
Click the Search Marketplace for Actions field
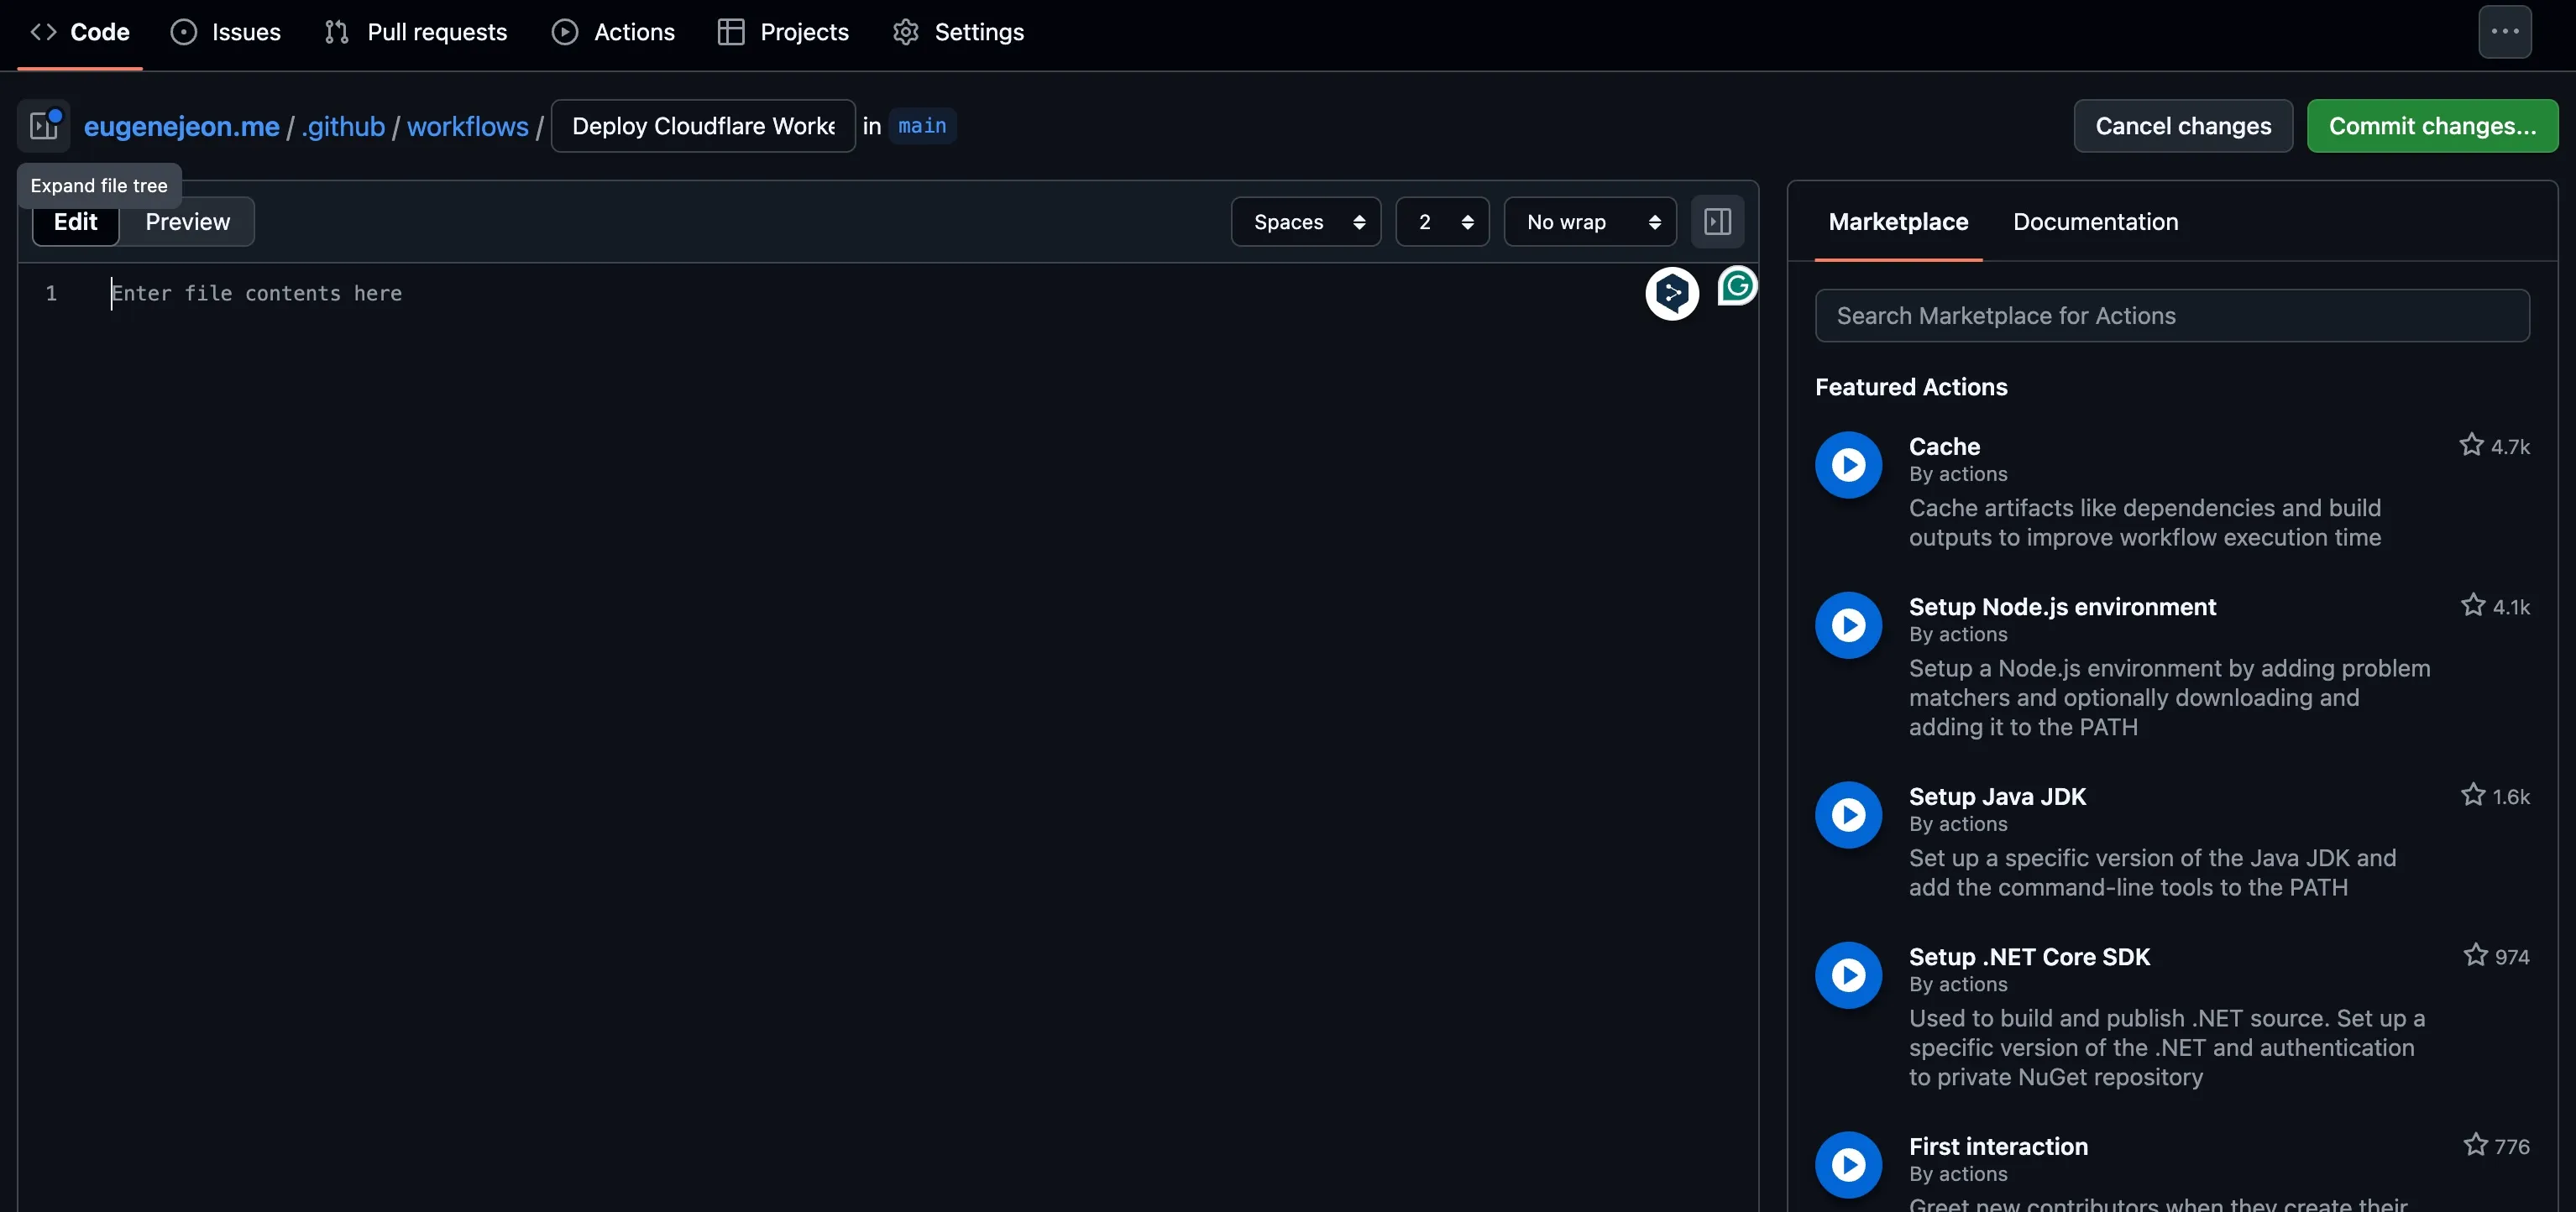click(2171, 316)
